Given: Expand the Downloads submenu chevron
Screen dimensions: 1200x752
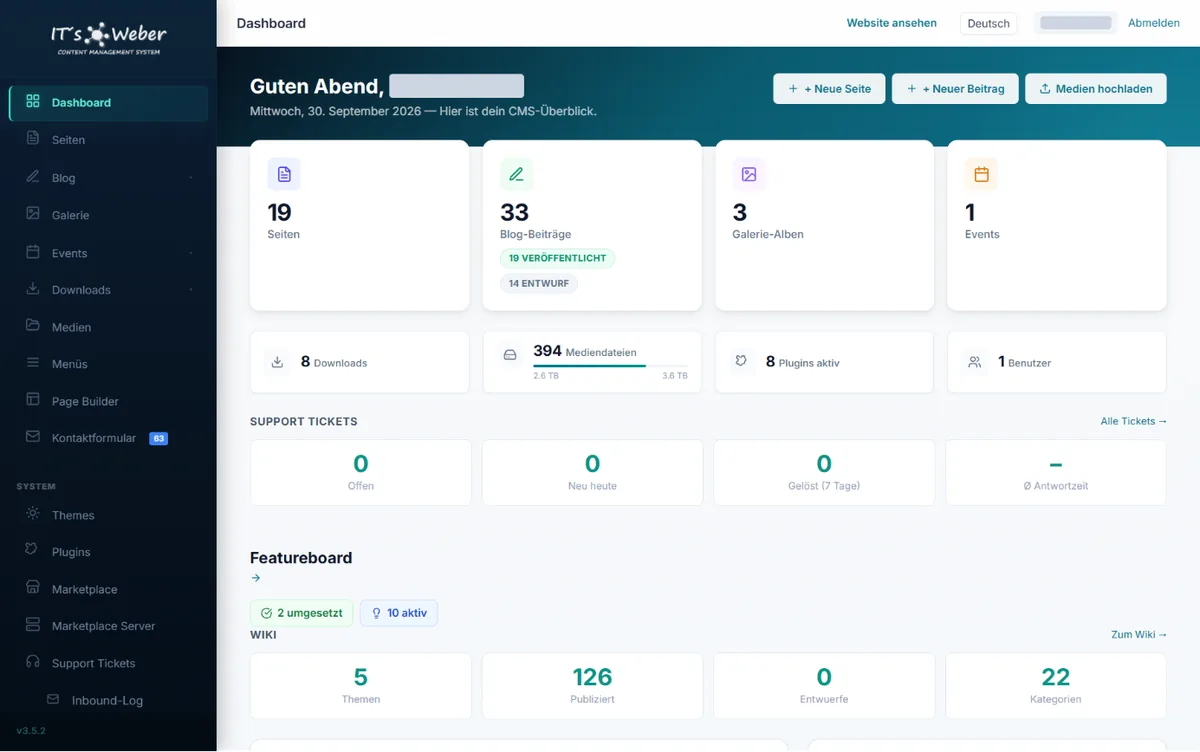Looking at the screenshot, I should tap(191, 290).
